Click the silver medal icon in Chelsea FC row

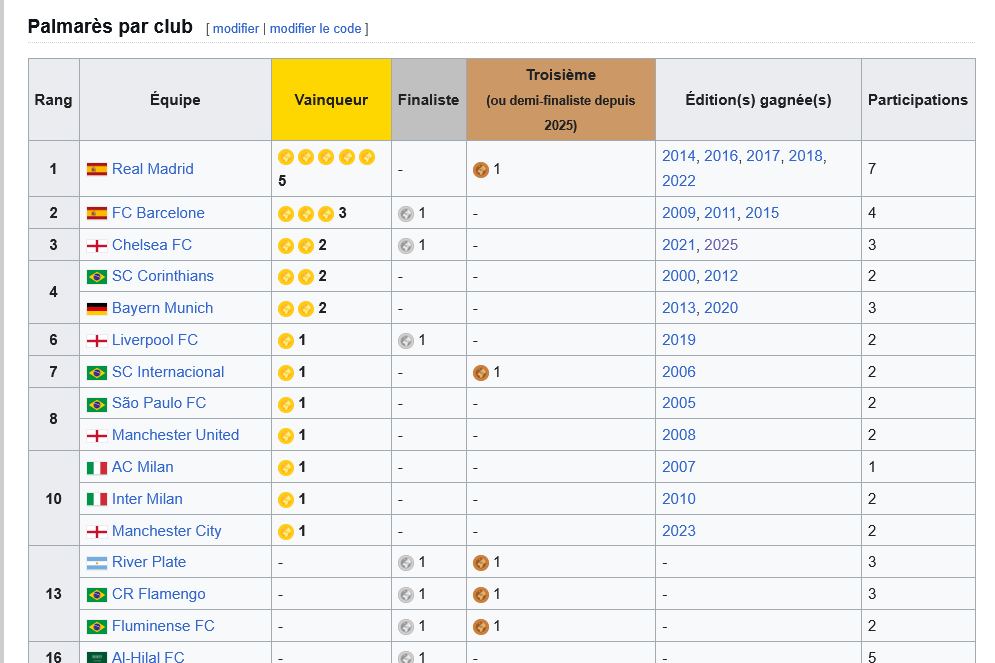point(406,246)
